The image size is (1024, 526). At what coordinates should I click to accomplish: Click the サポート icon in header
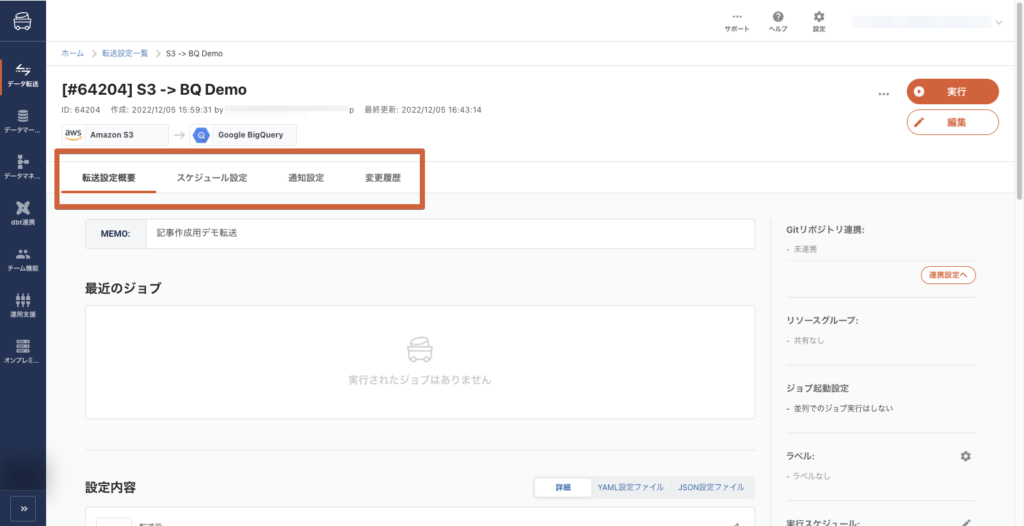coord(737,20)
